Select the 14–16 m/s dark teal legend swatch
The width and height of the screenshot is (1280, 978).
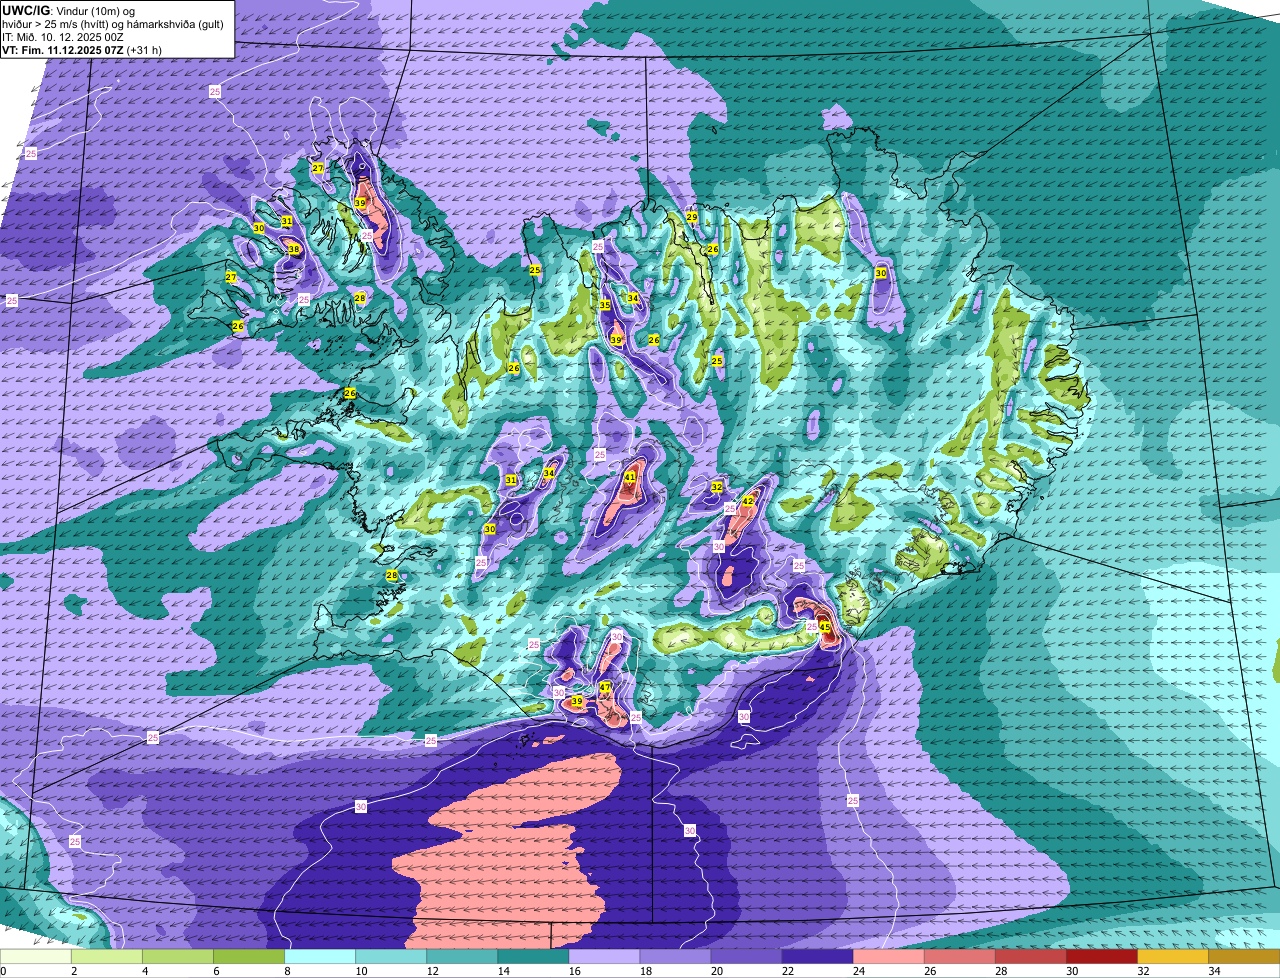pos(533,957)
